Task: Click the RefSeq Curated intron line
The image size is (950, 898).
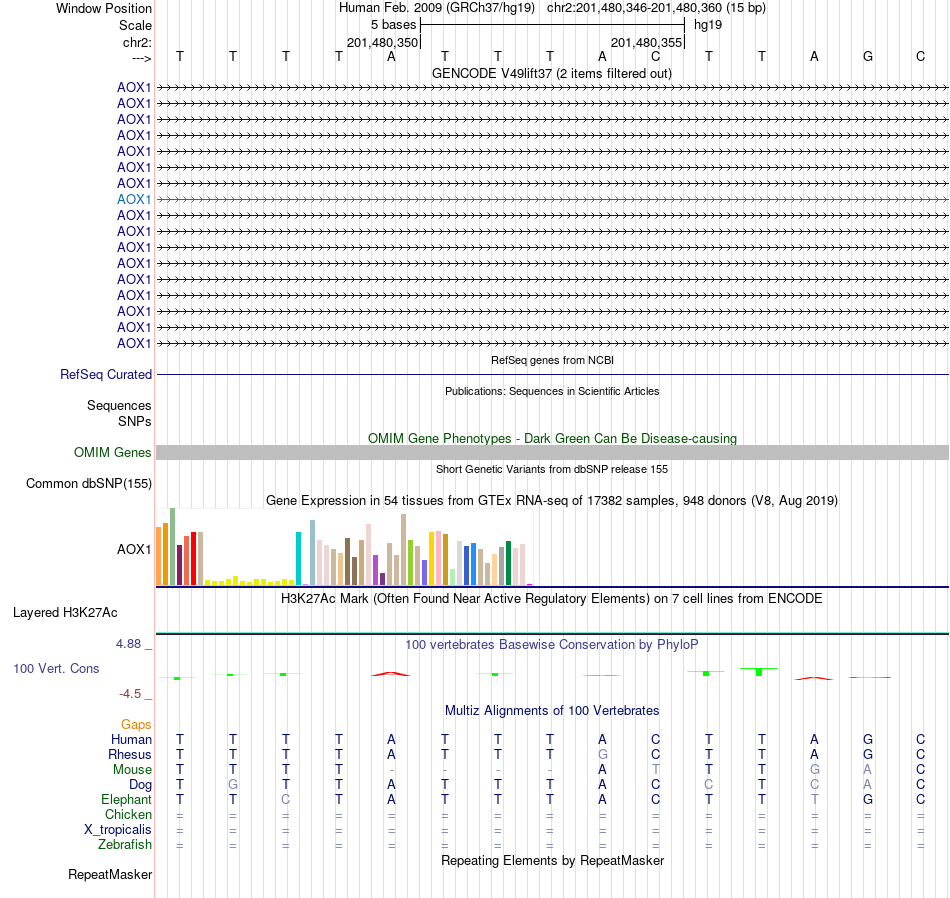Action: (552, 374)
